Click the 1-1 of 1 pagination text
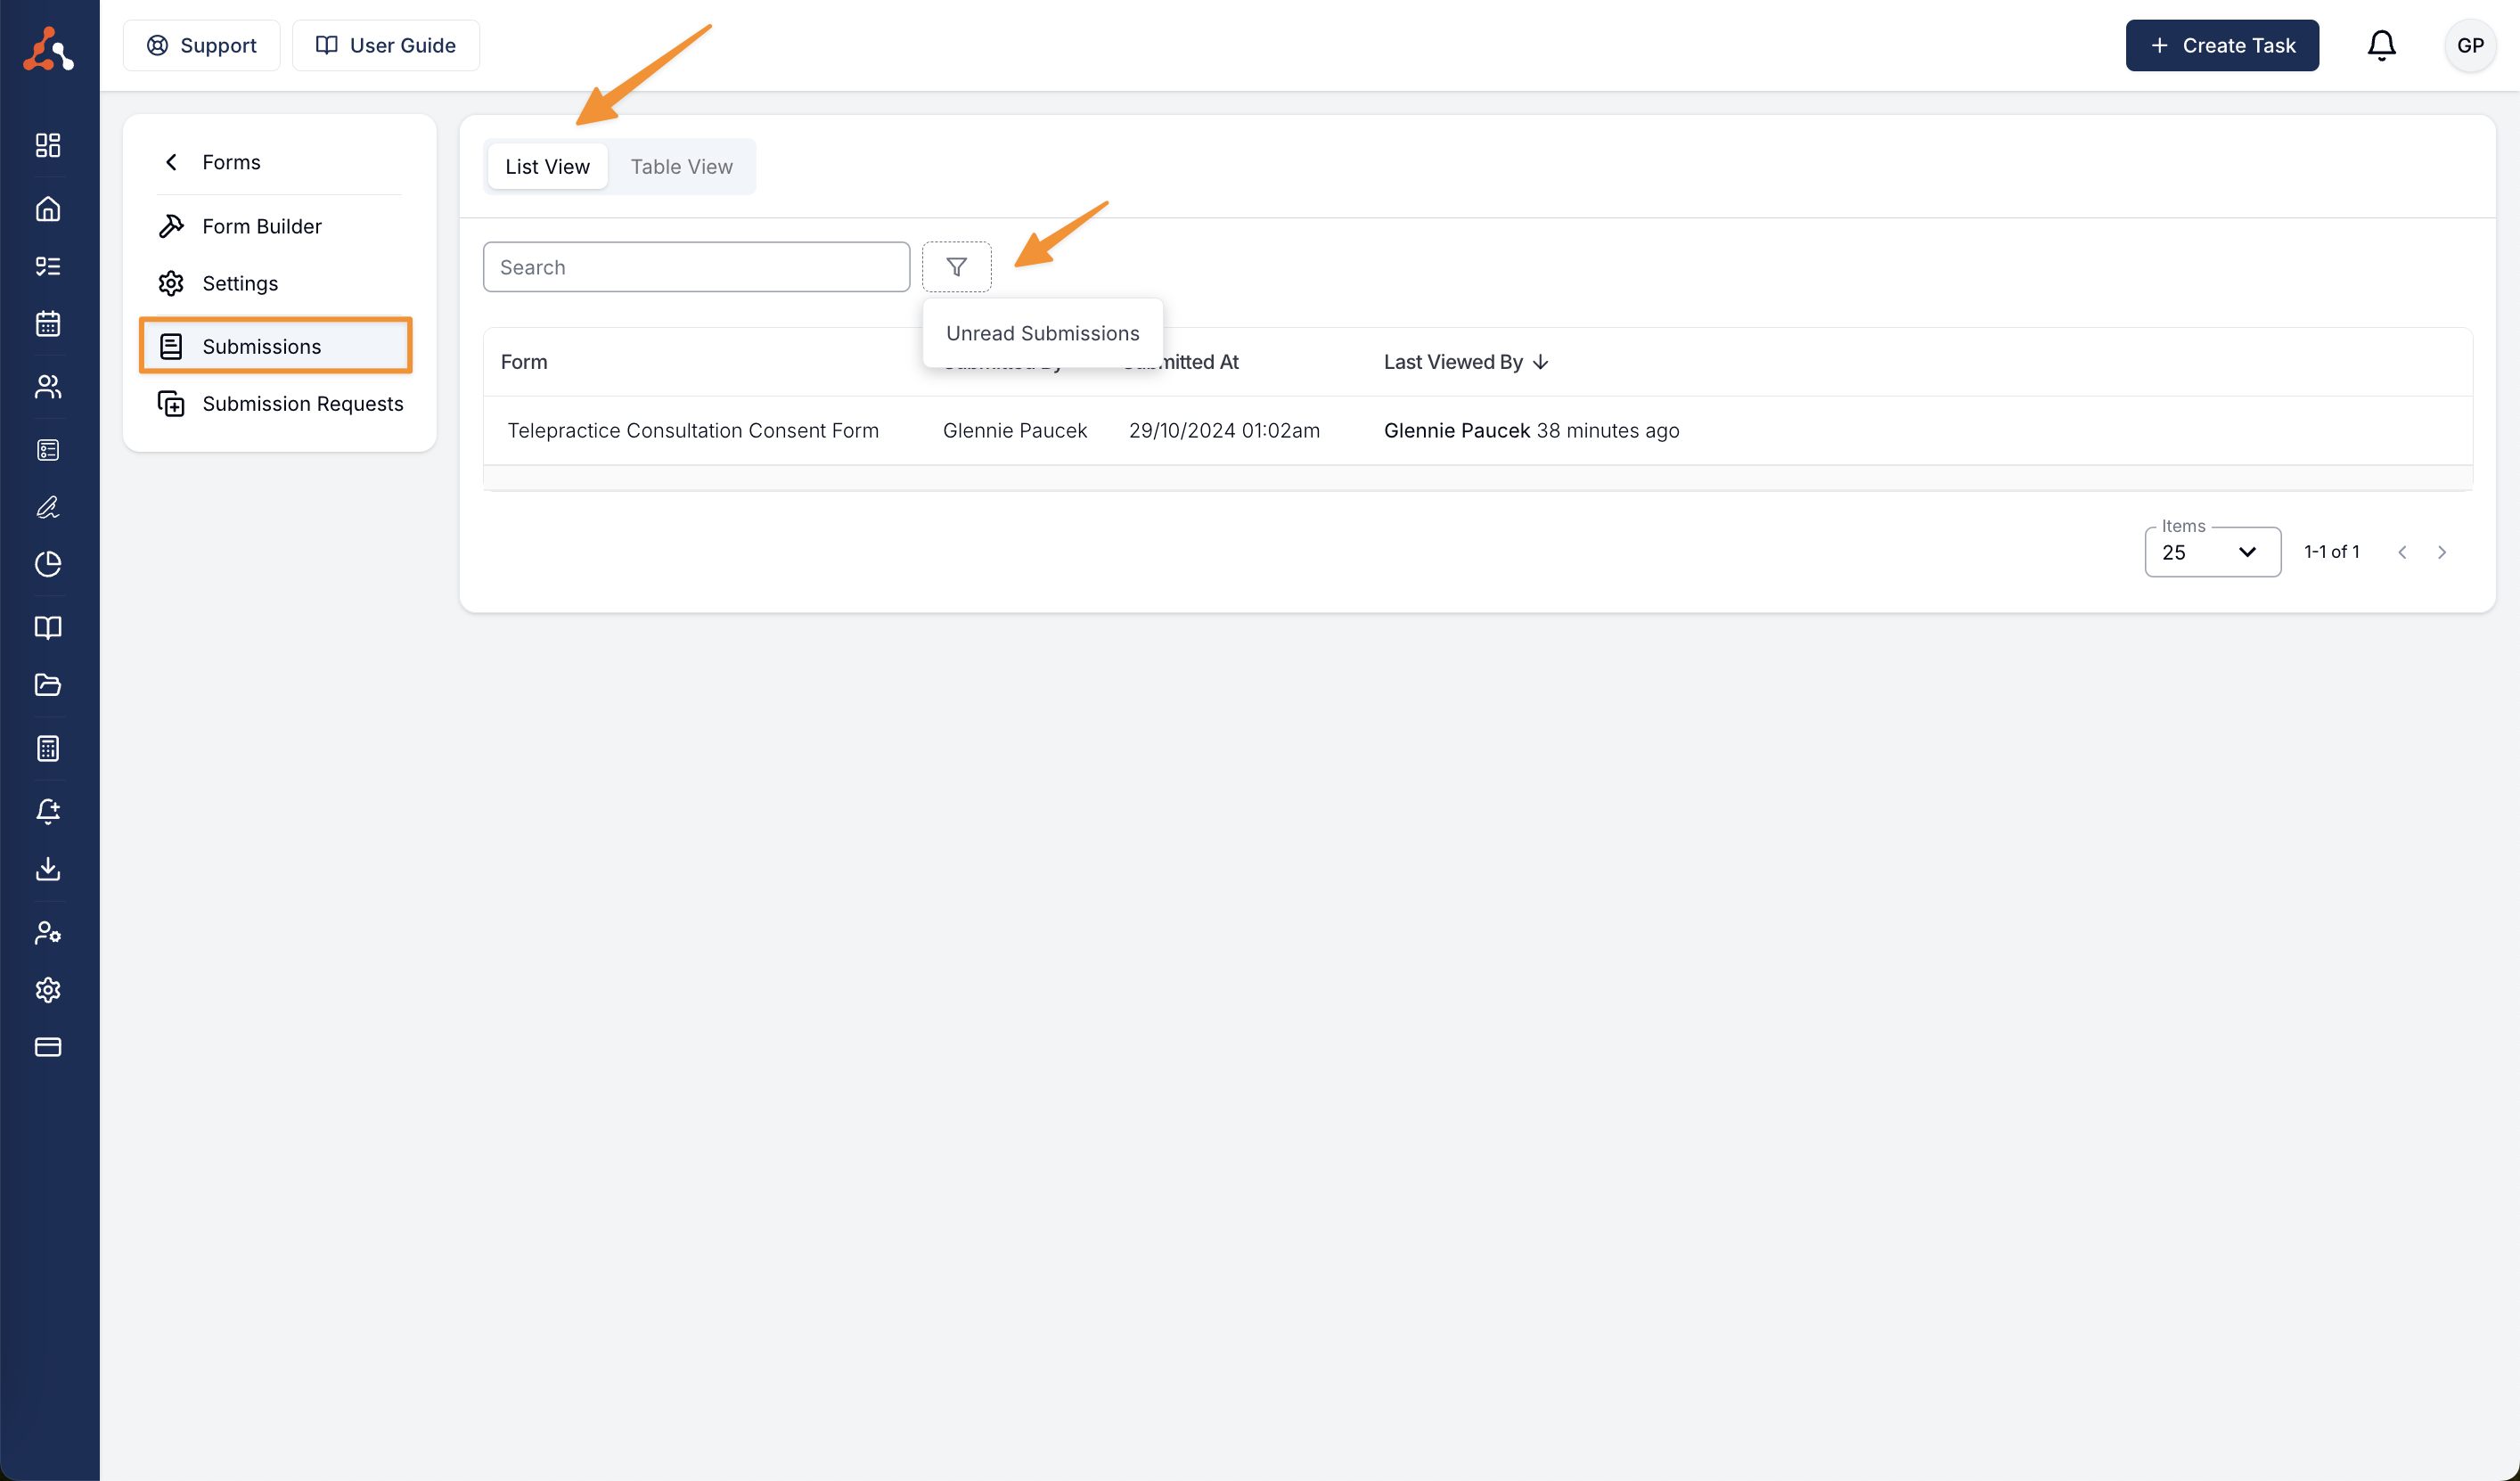2520x1481 pixels. 2331,552
